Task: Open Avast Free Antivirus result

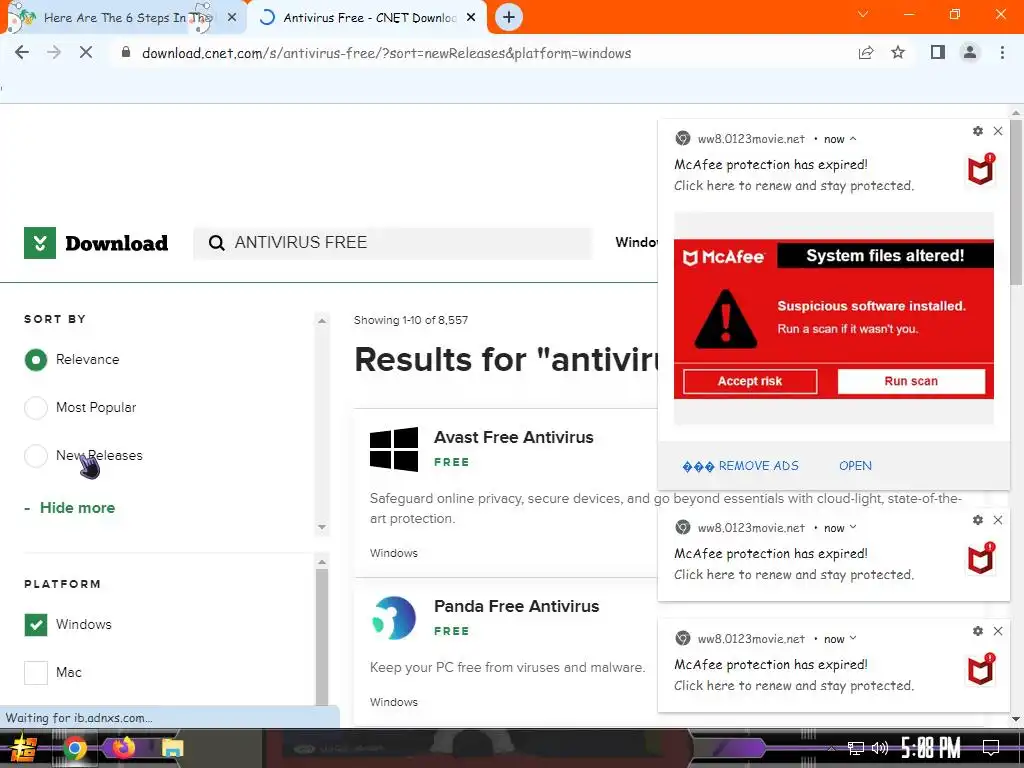Action: point(513,437)
